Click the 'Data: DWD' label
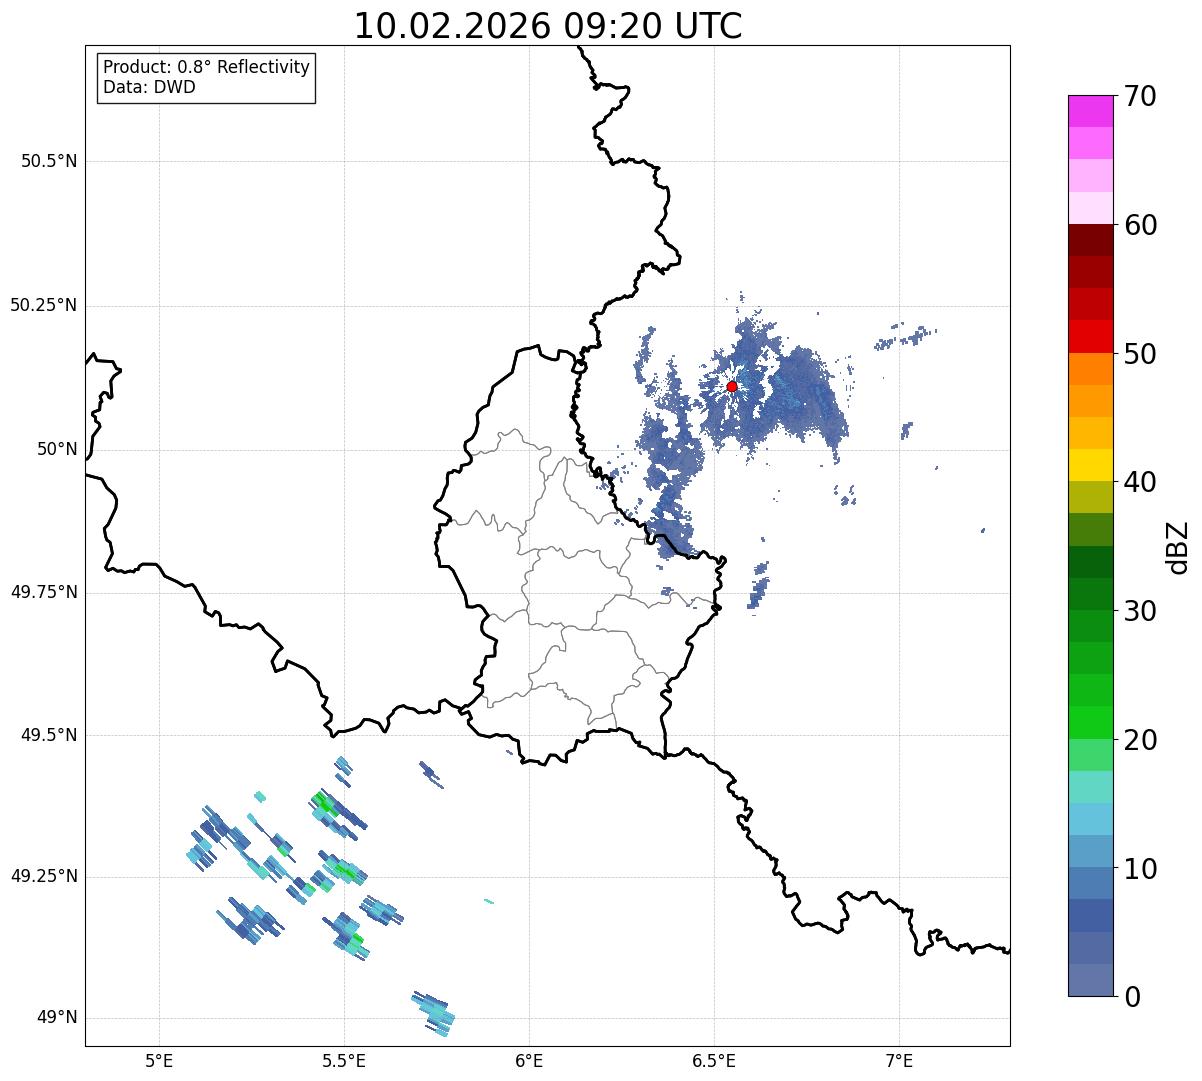Screen dimensions: 1202x1081 click(x=149, y=87)
